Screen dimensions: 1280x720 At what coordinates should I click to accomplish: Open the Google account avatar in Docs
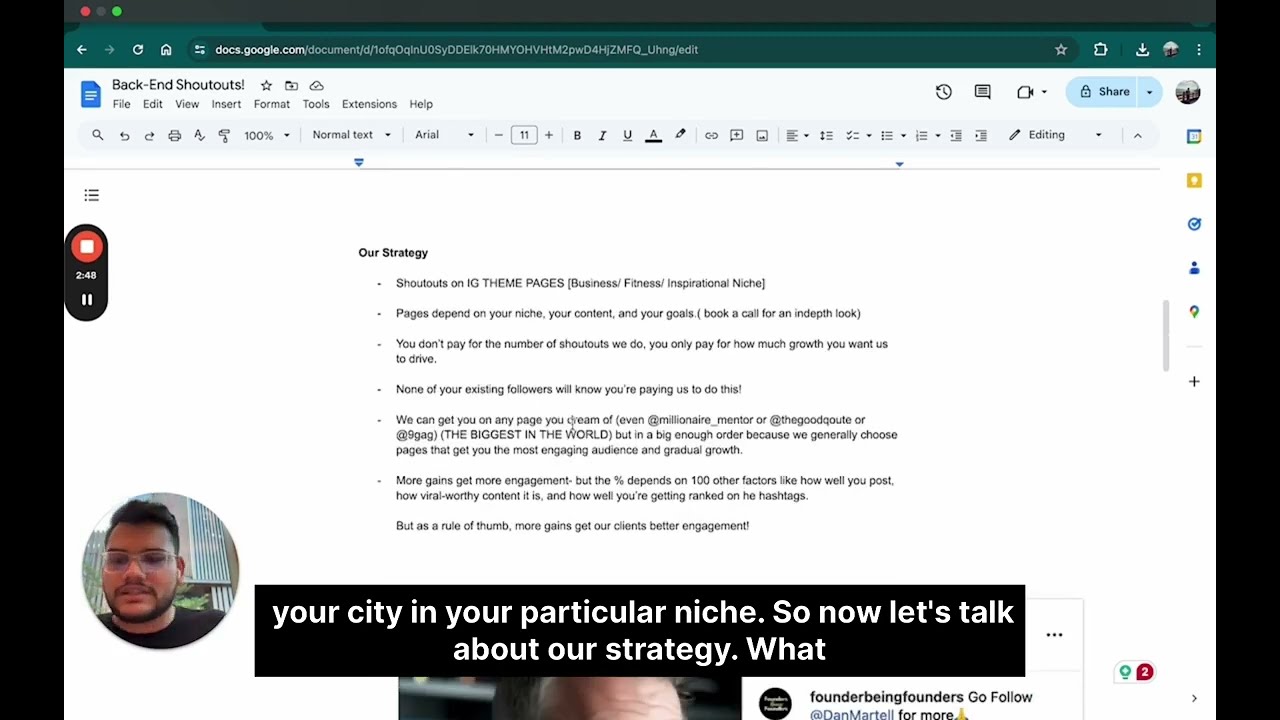click(x=1188, y=92)
